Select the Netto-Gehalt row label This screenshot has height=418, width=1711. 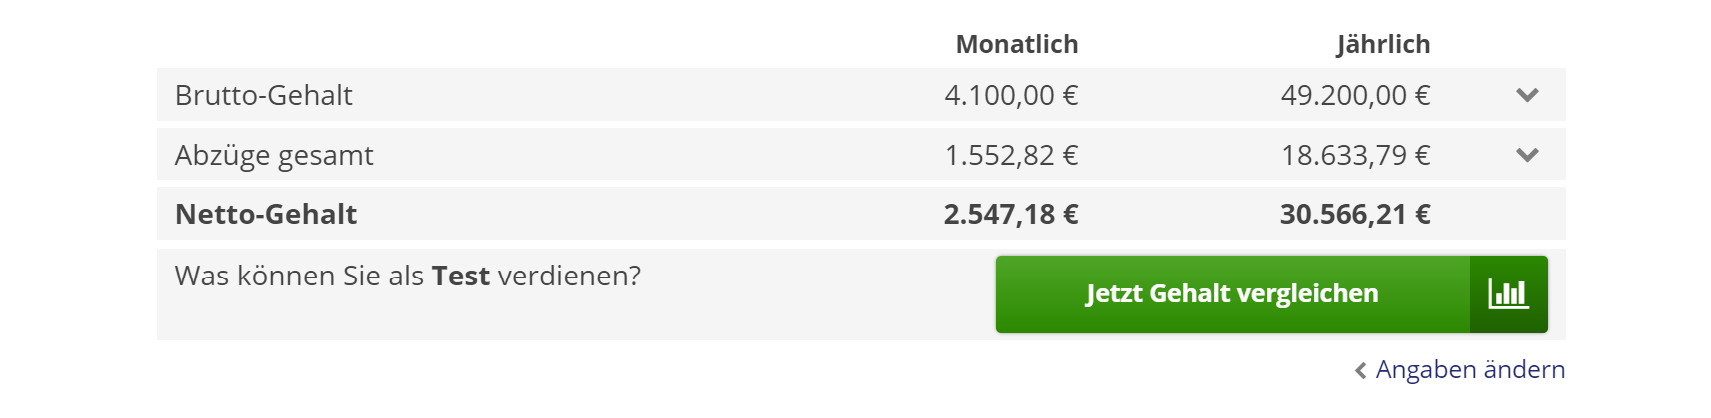point(266,214)
